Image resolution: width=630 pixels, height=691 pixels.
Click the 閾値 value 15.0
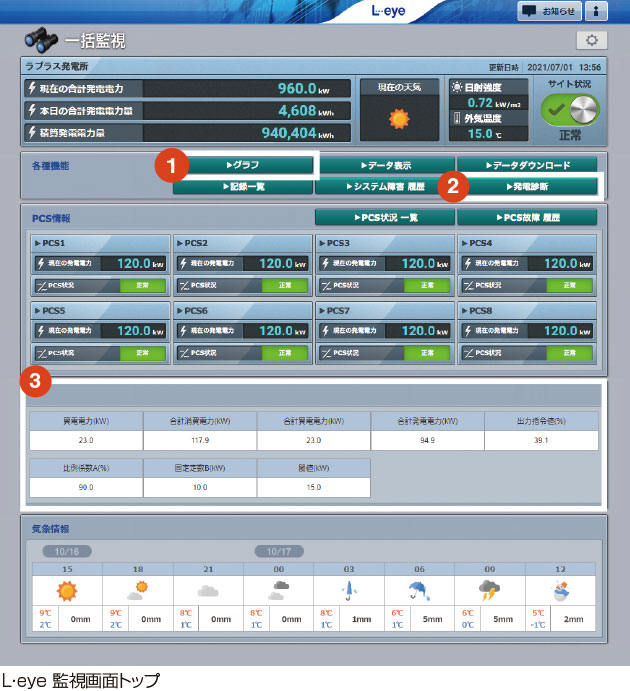pos(314,487)
